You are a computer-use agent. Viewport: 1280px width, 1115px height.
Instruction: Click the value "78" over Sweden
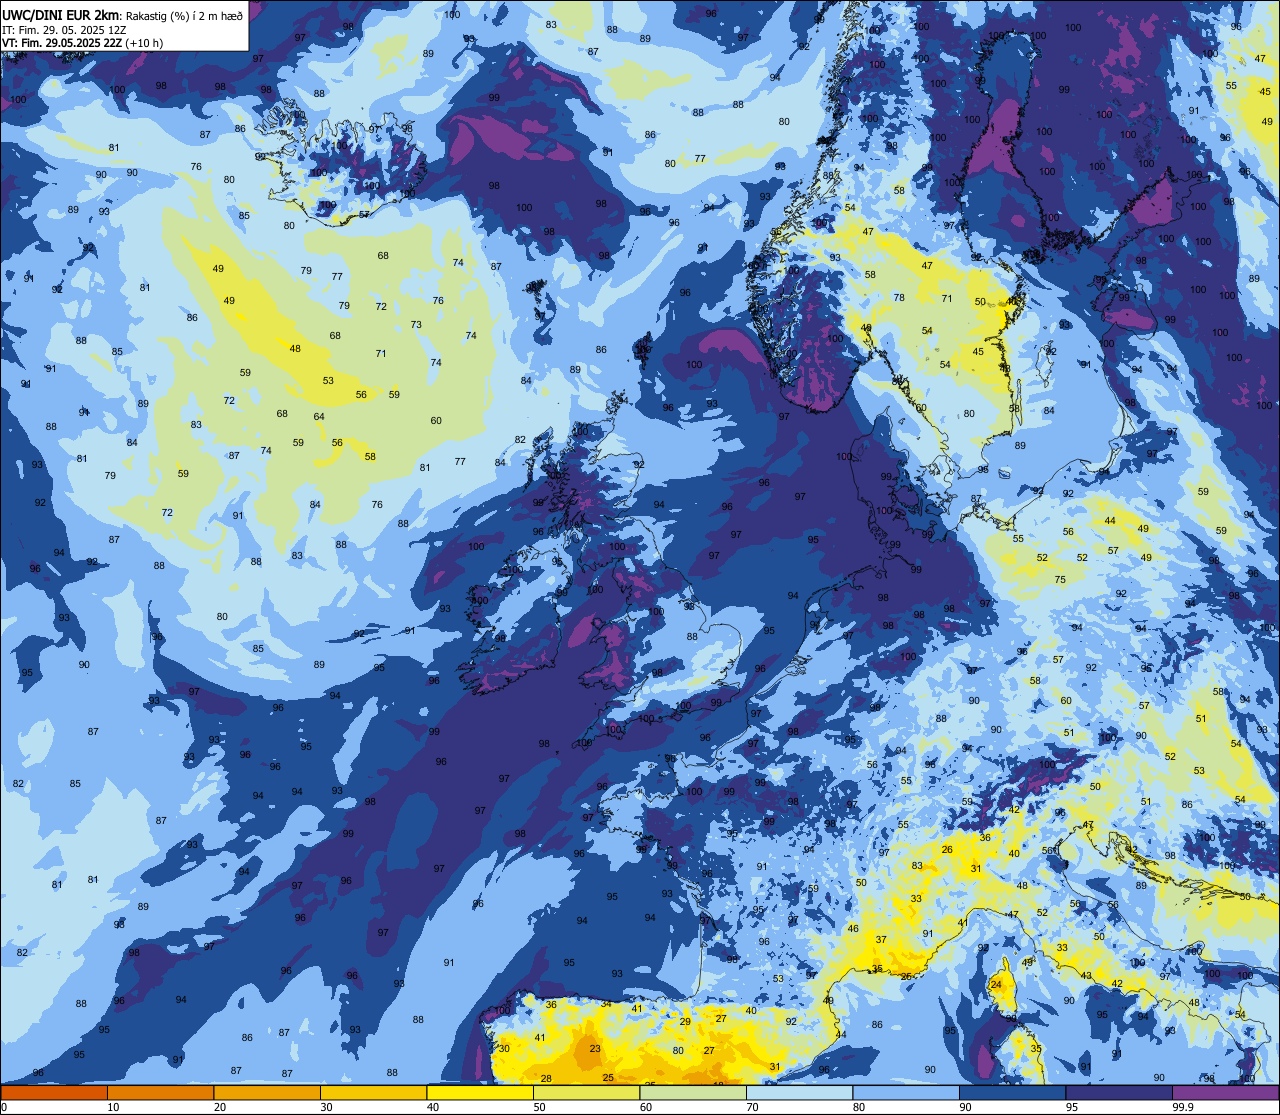point(899,298)
